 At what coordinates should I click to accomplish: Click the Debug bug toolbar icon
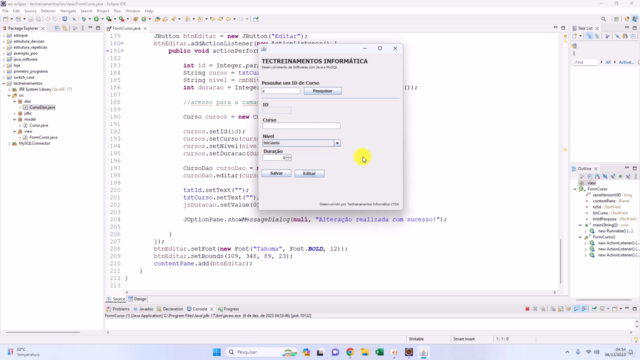[84, 19]
